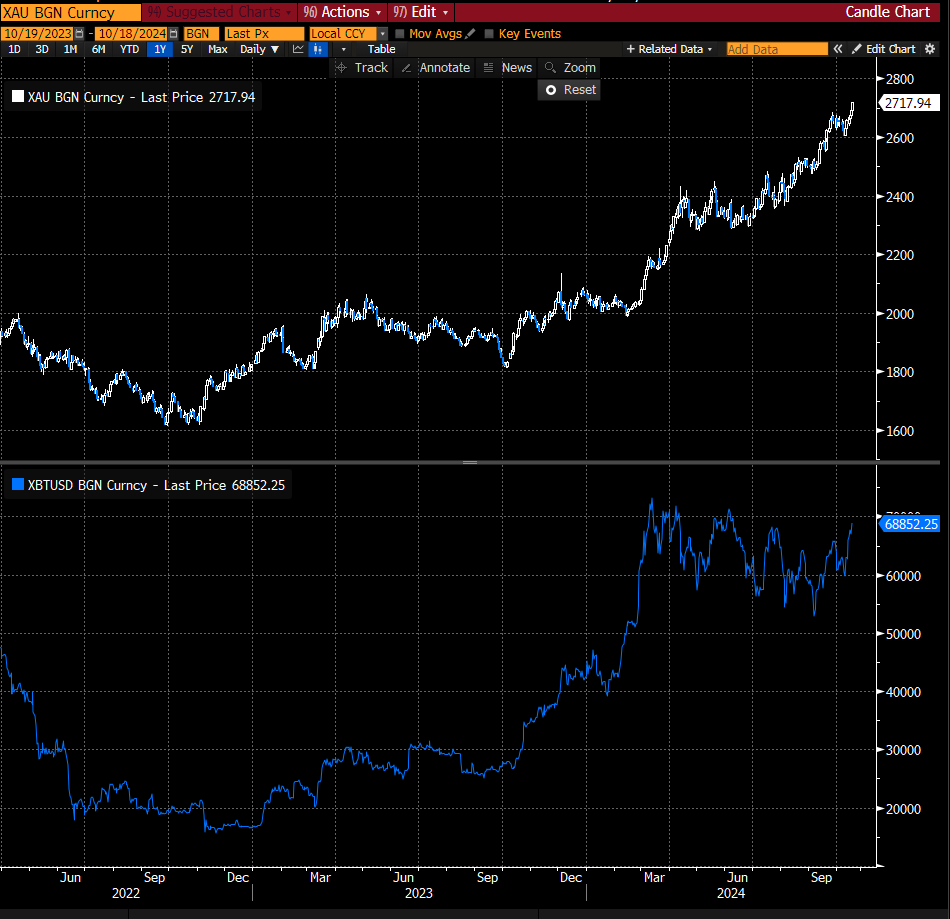Open chart settings with the gear icon

pos(930,48)
